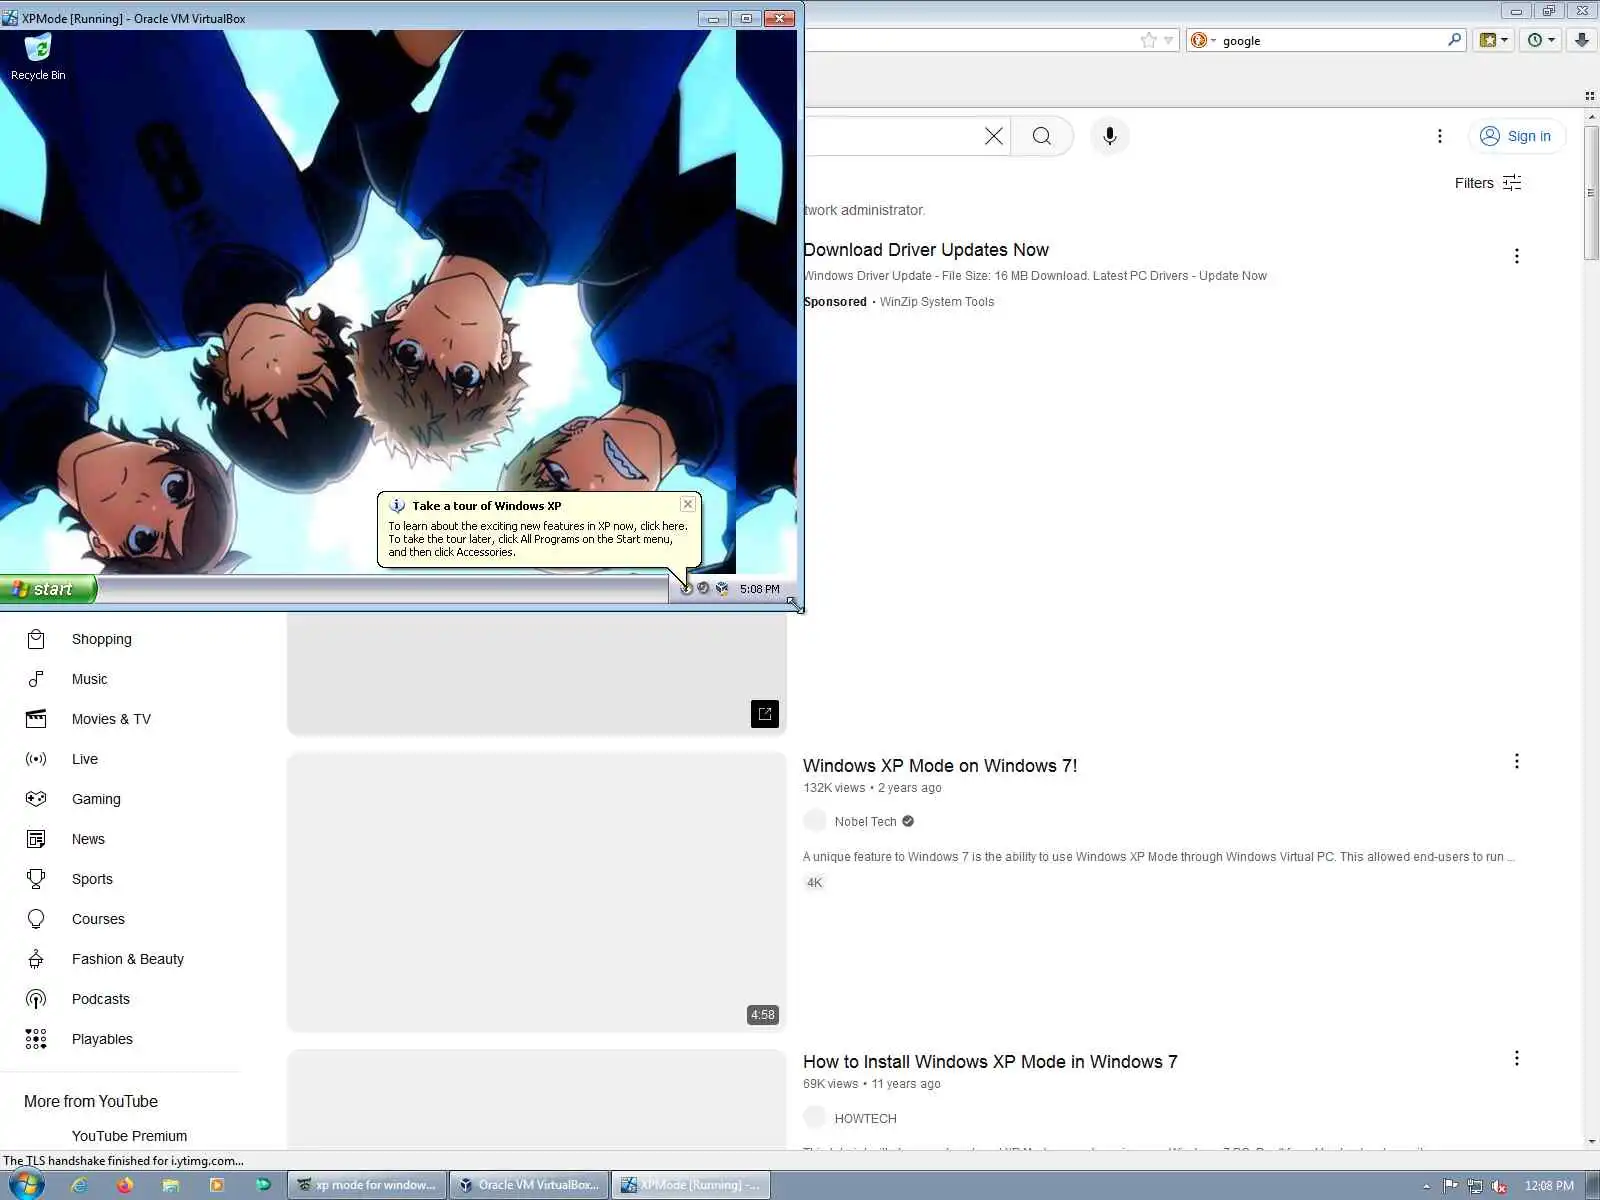Open the Windows 7 Start orb
This screenshot has height=1200, width=1600.
(26, 1185)
